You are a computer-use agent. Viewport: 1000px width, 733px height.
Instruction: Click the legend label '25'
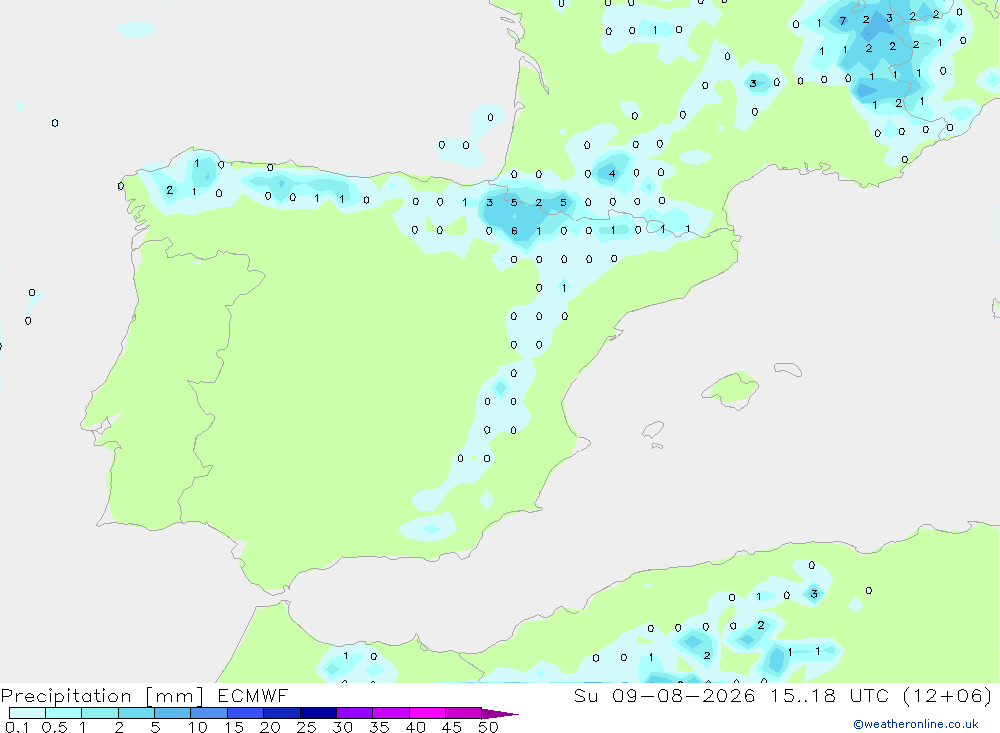pos(306,727)
